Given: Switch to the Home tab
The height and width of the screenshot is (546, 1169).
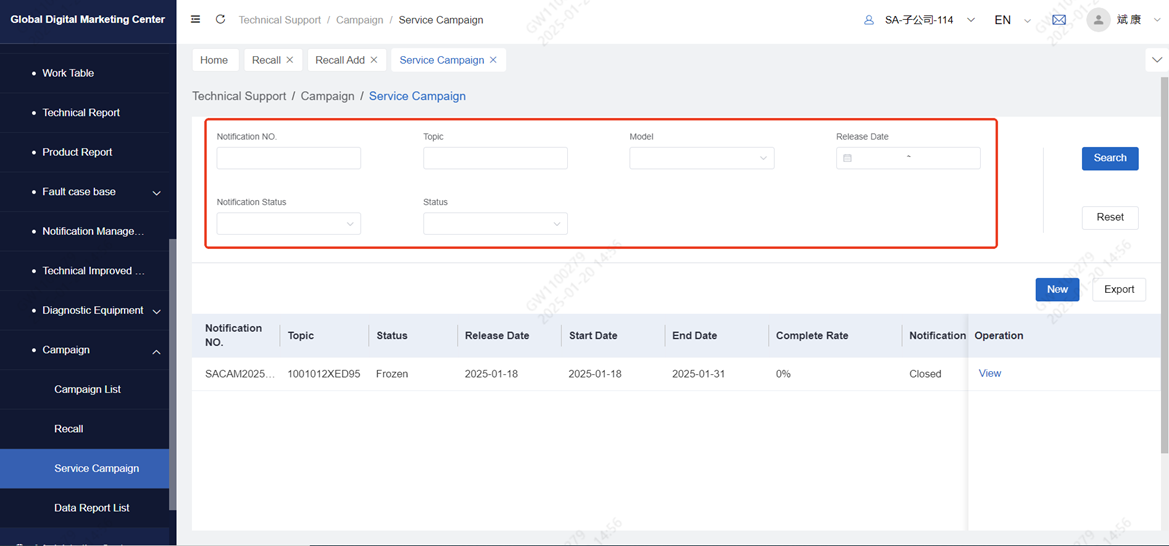Looking at the screenshot, I should pos(214,60).
